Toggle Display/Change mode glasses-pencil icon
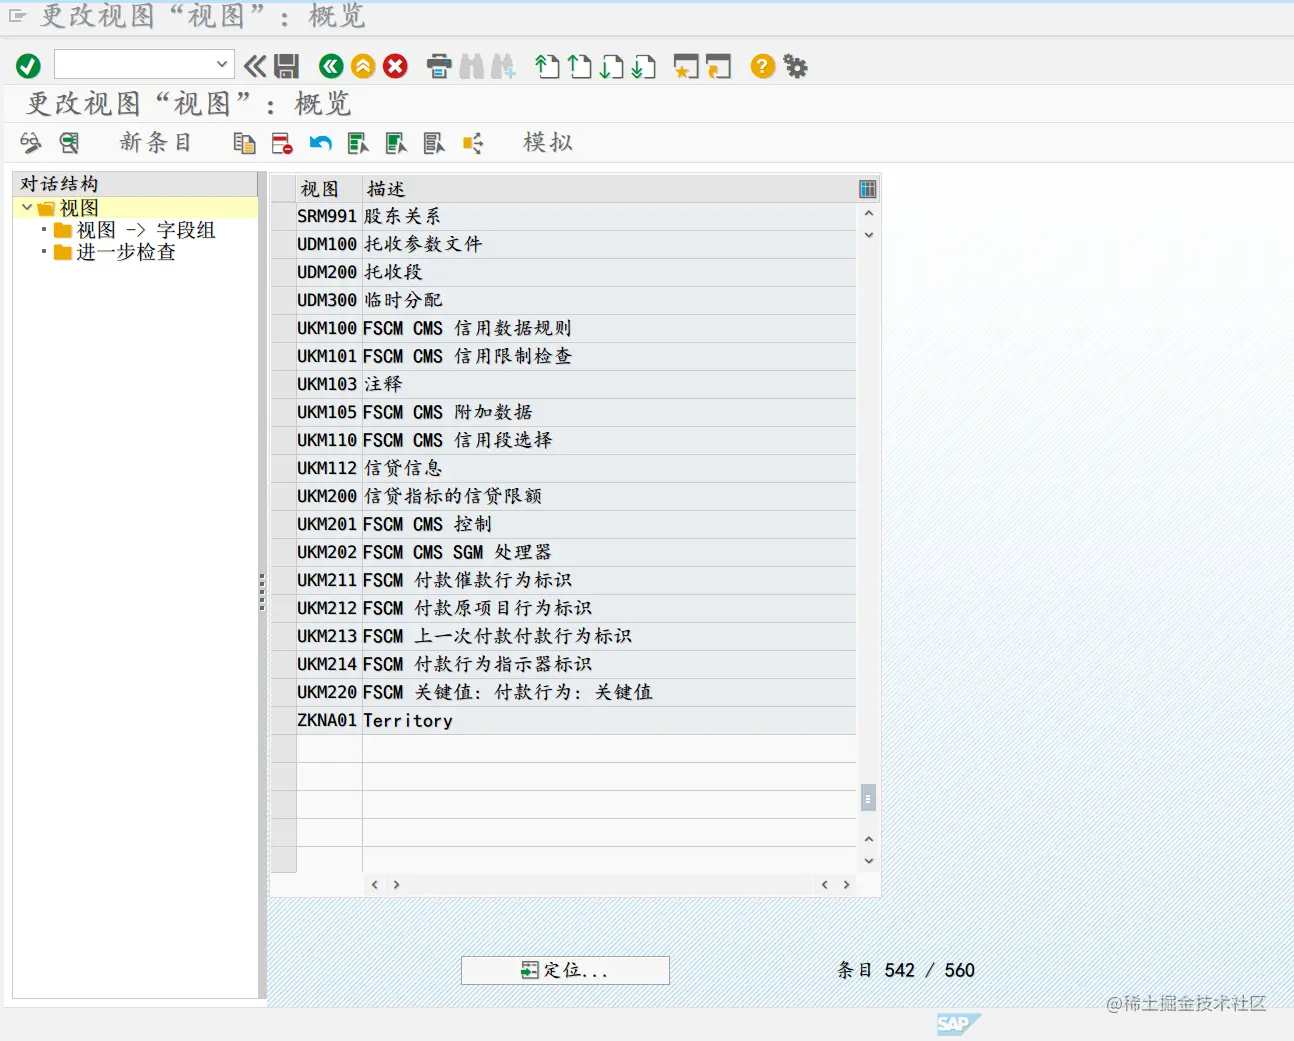Screen dimensions: 1294x1041 tap(31, 143)
